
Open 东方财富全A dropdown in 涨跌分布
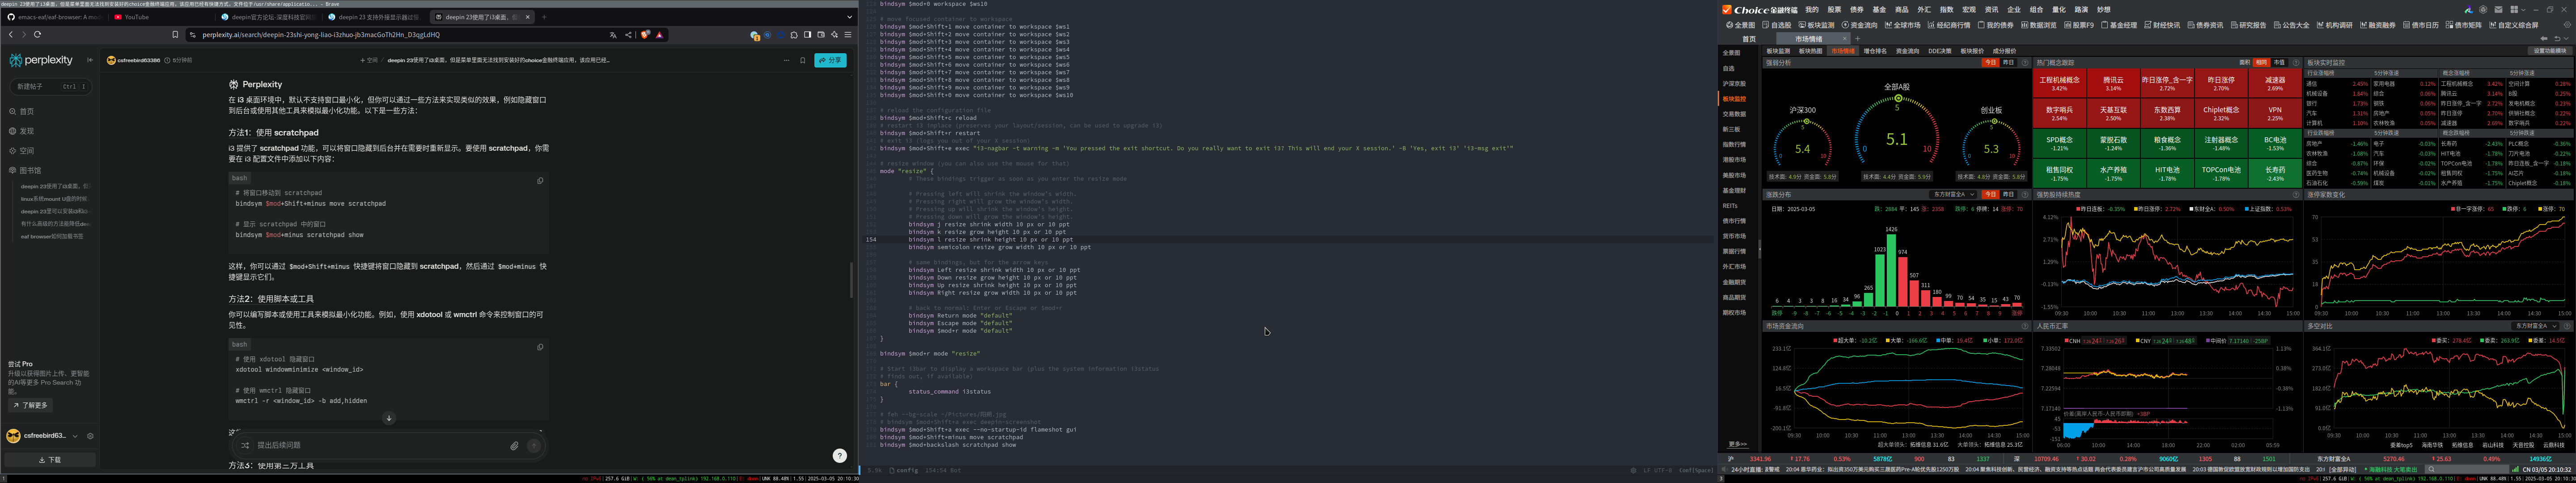[x=1953, y=194]
